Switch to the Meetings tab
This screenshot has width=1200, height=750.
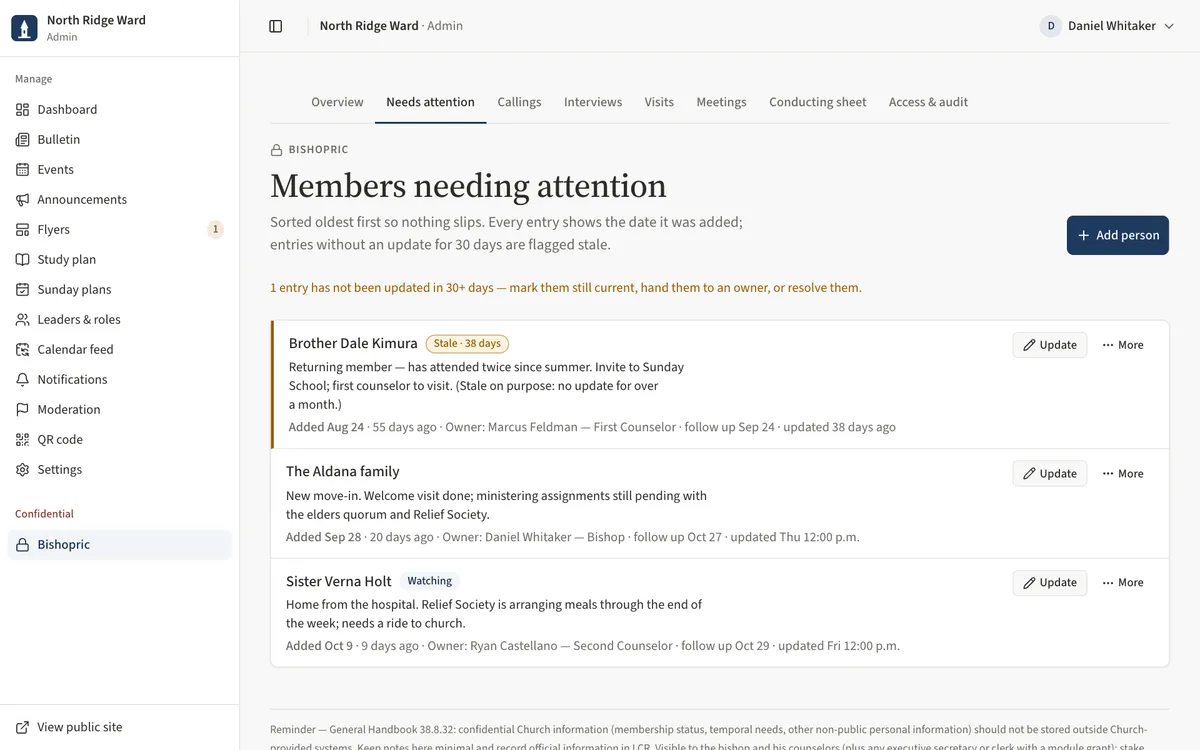coord(721,102)
